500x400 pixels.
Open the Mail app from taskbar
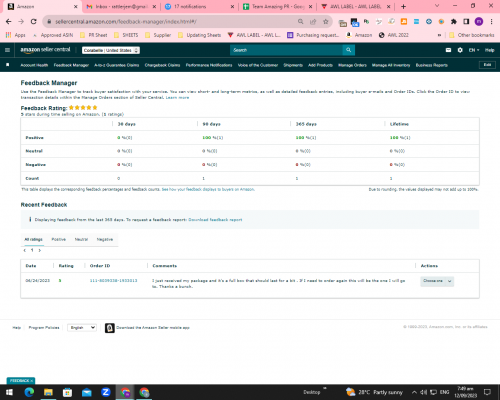click(87, 392)
